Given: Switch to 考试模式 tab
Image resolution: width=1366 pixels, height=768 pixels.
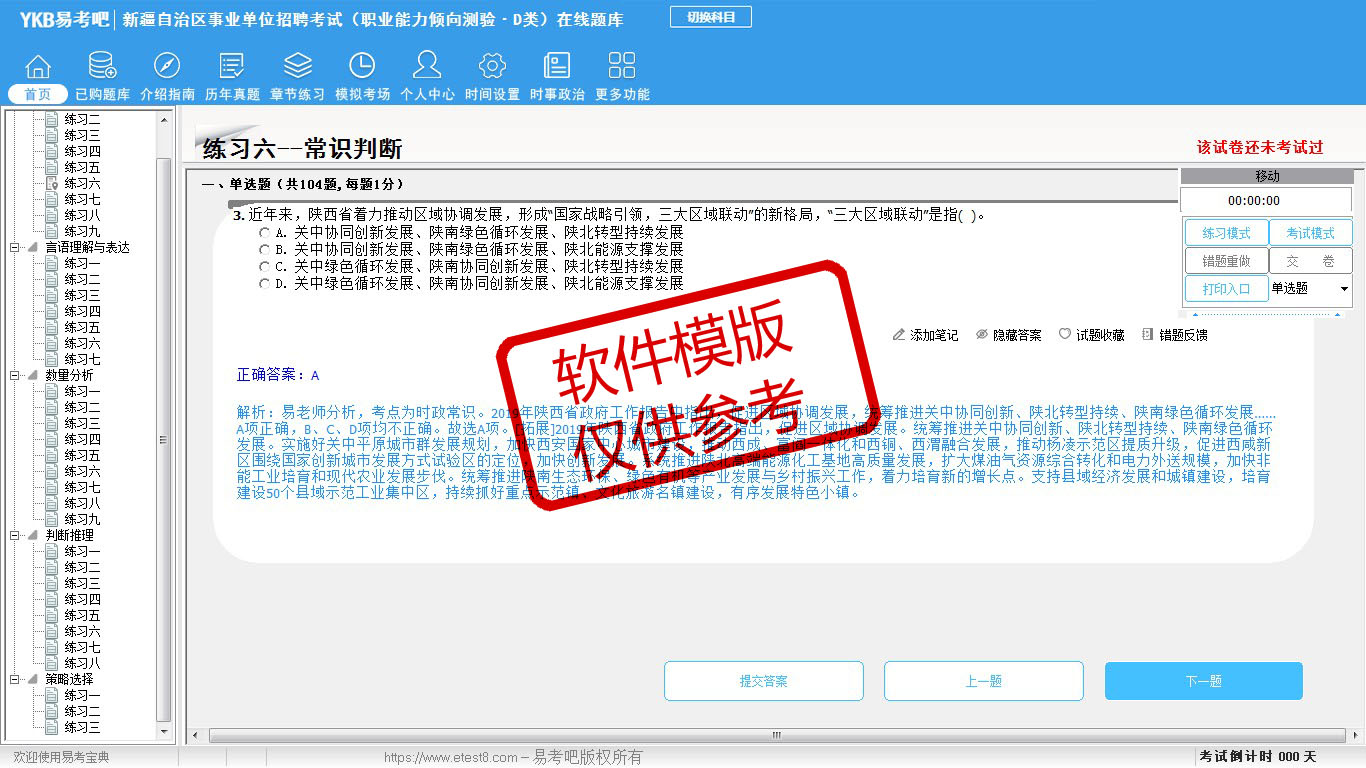Looking at the screenshot, I should [x=1310, y=233].
